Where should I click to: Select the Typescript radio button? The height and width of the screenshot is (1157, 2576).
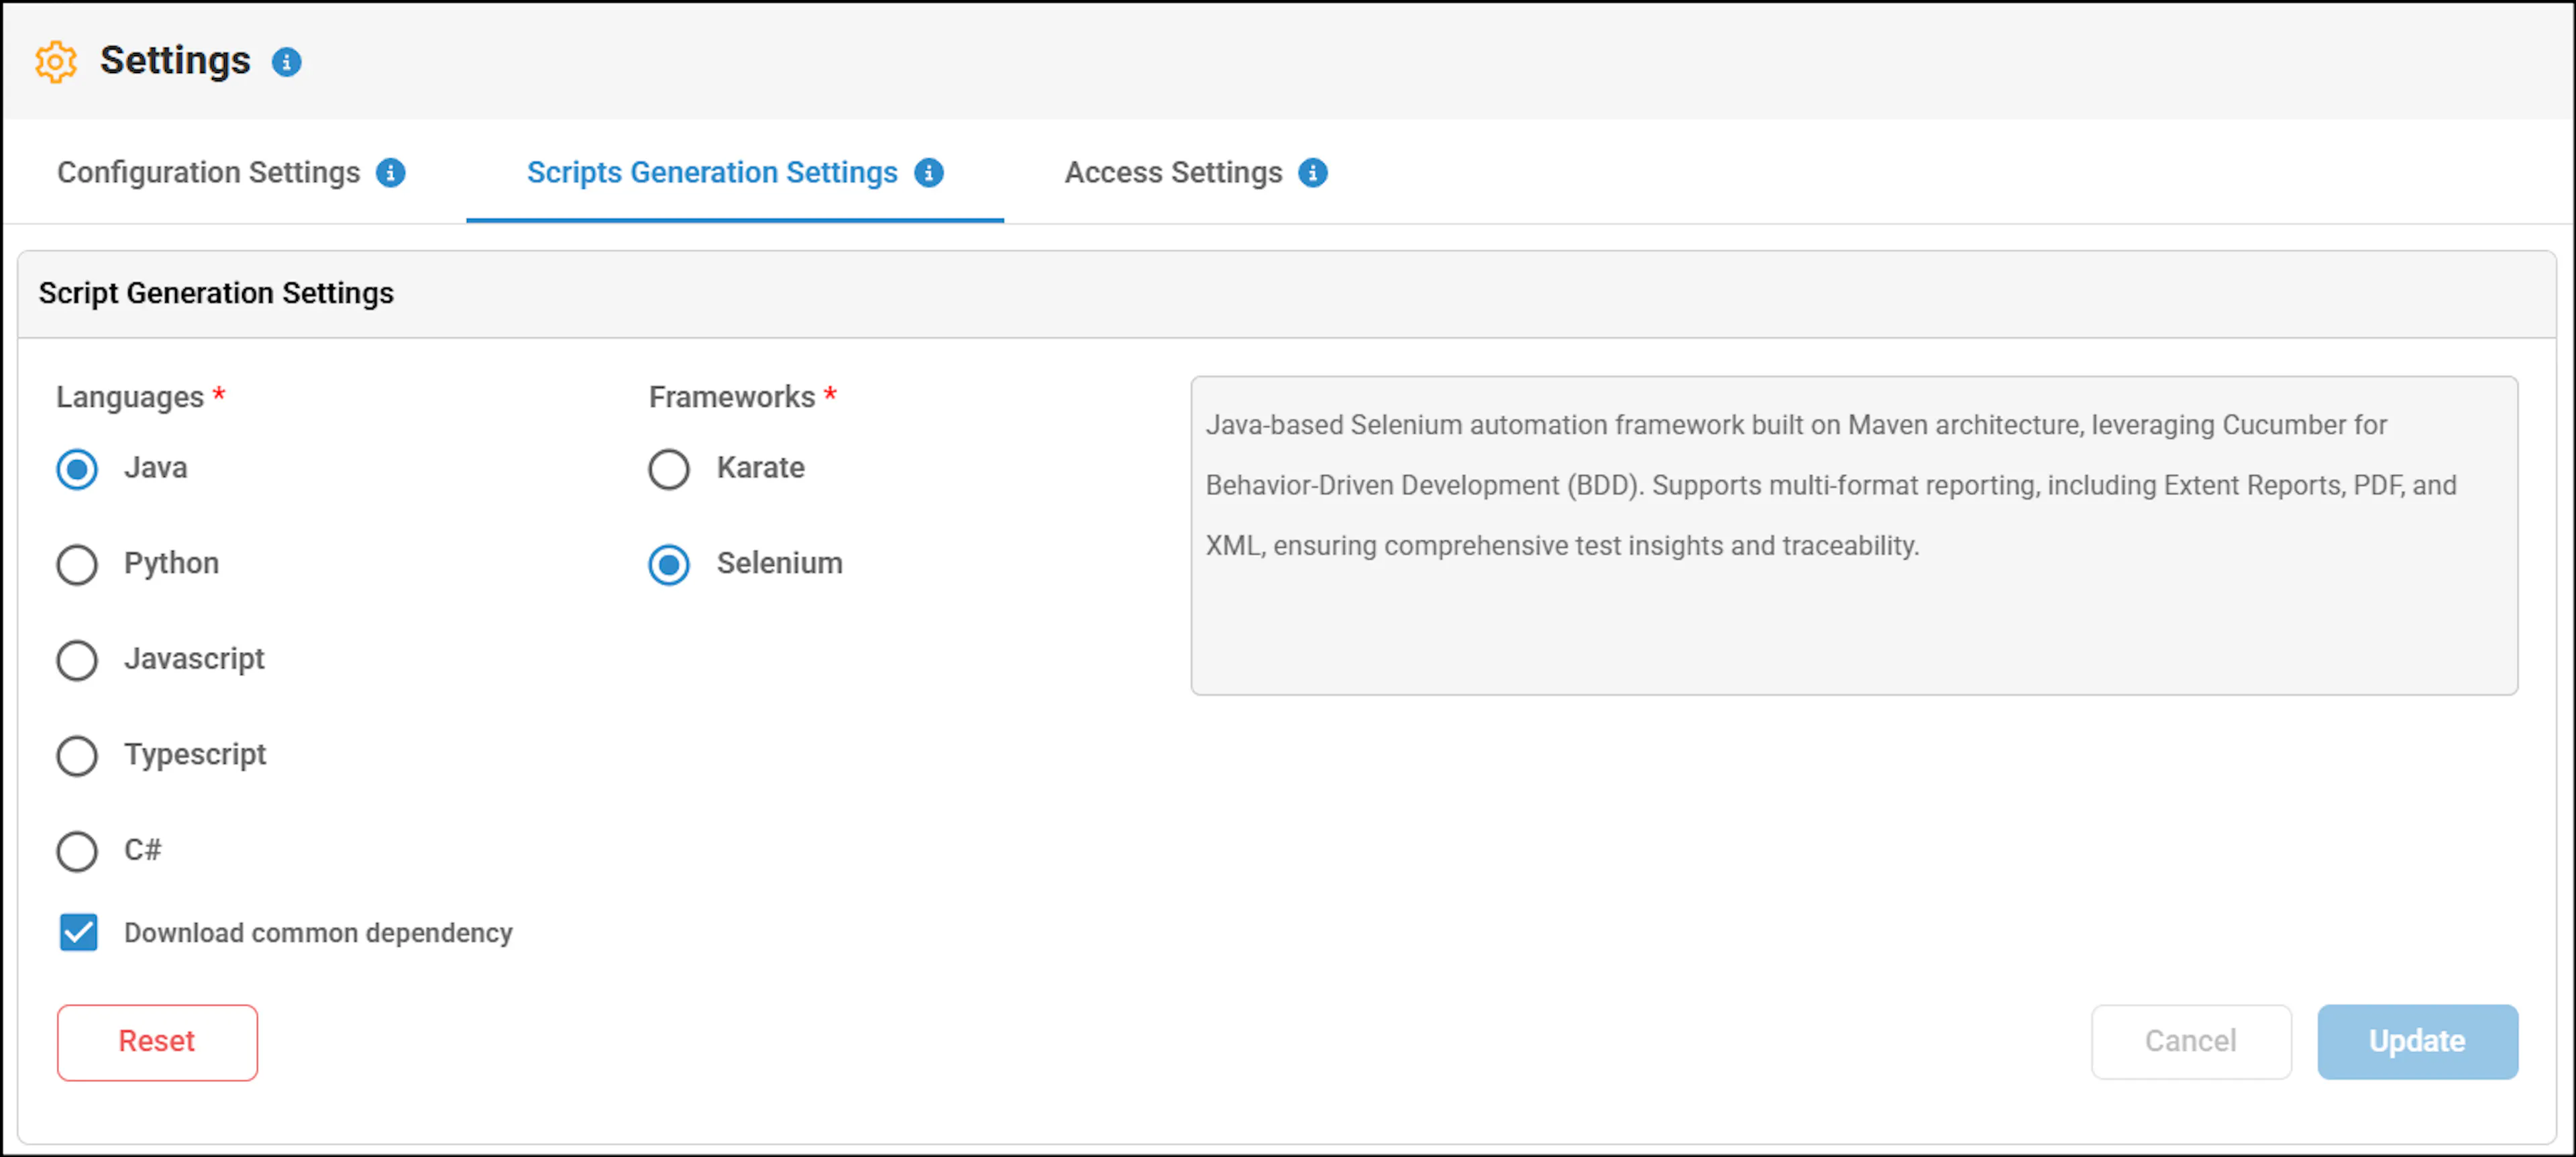coord(77,756)
